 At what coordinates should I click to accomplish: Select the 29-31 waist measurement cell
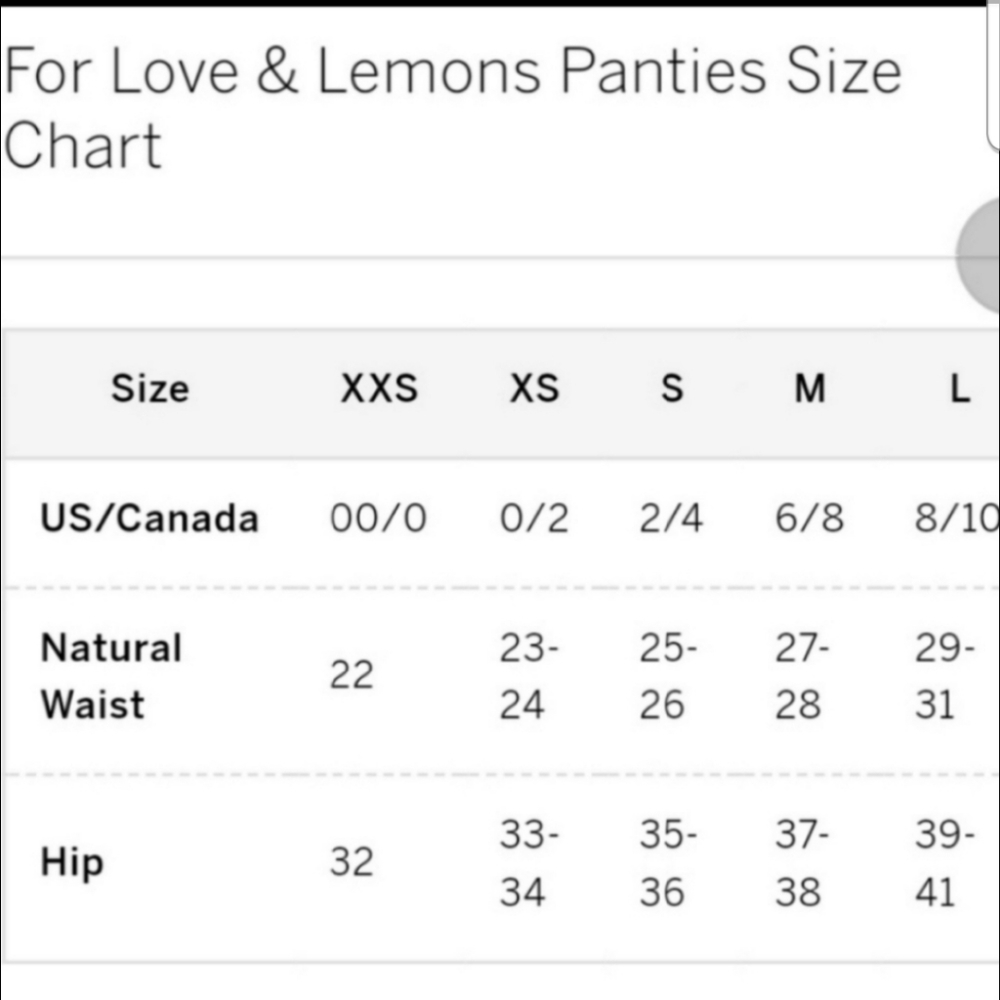tap(944, 677)
